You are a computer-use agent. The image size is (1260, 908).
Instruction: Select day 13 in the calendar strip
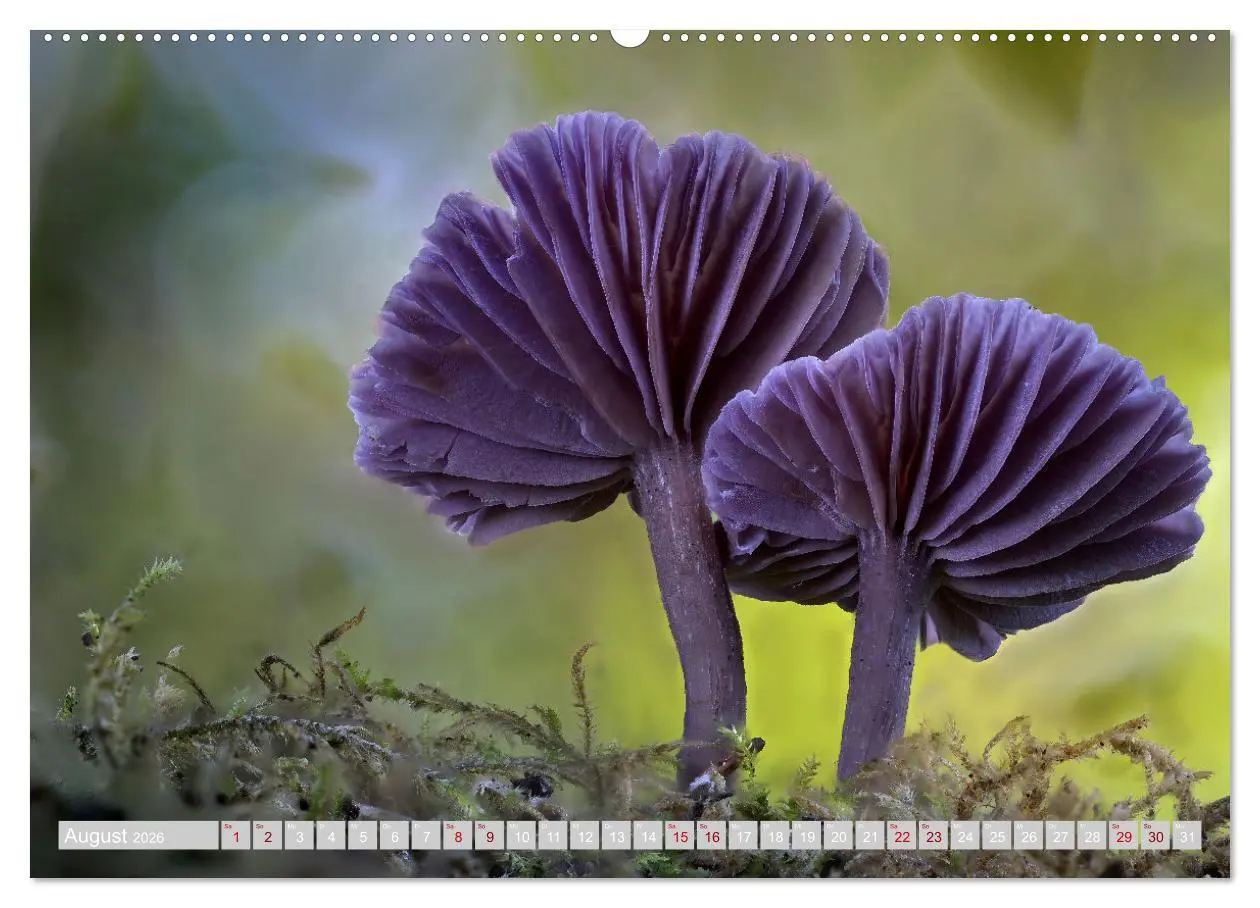pos(616,836)
